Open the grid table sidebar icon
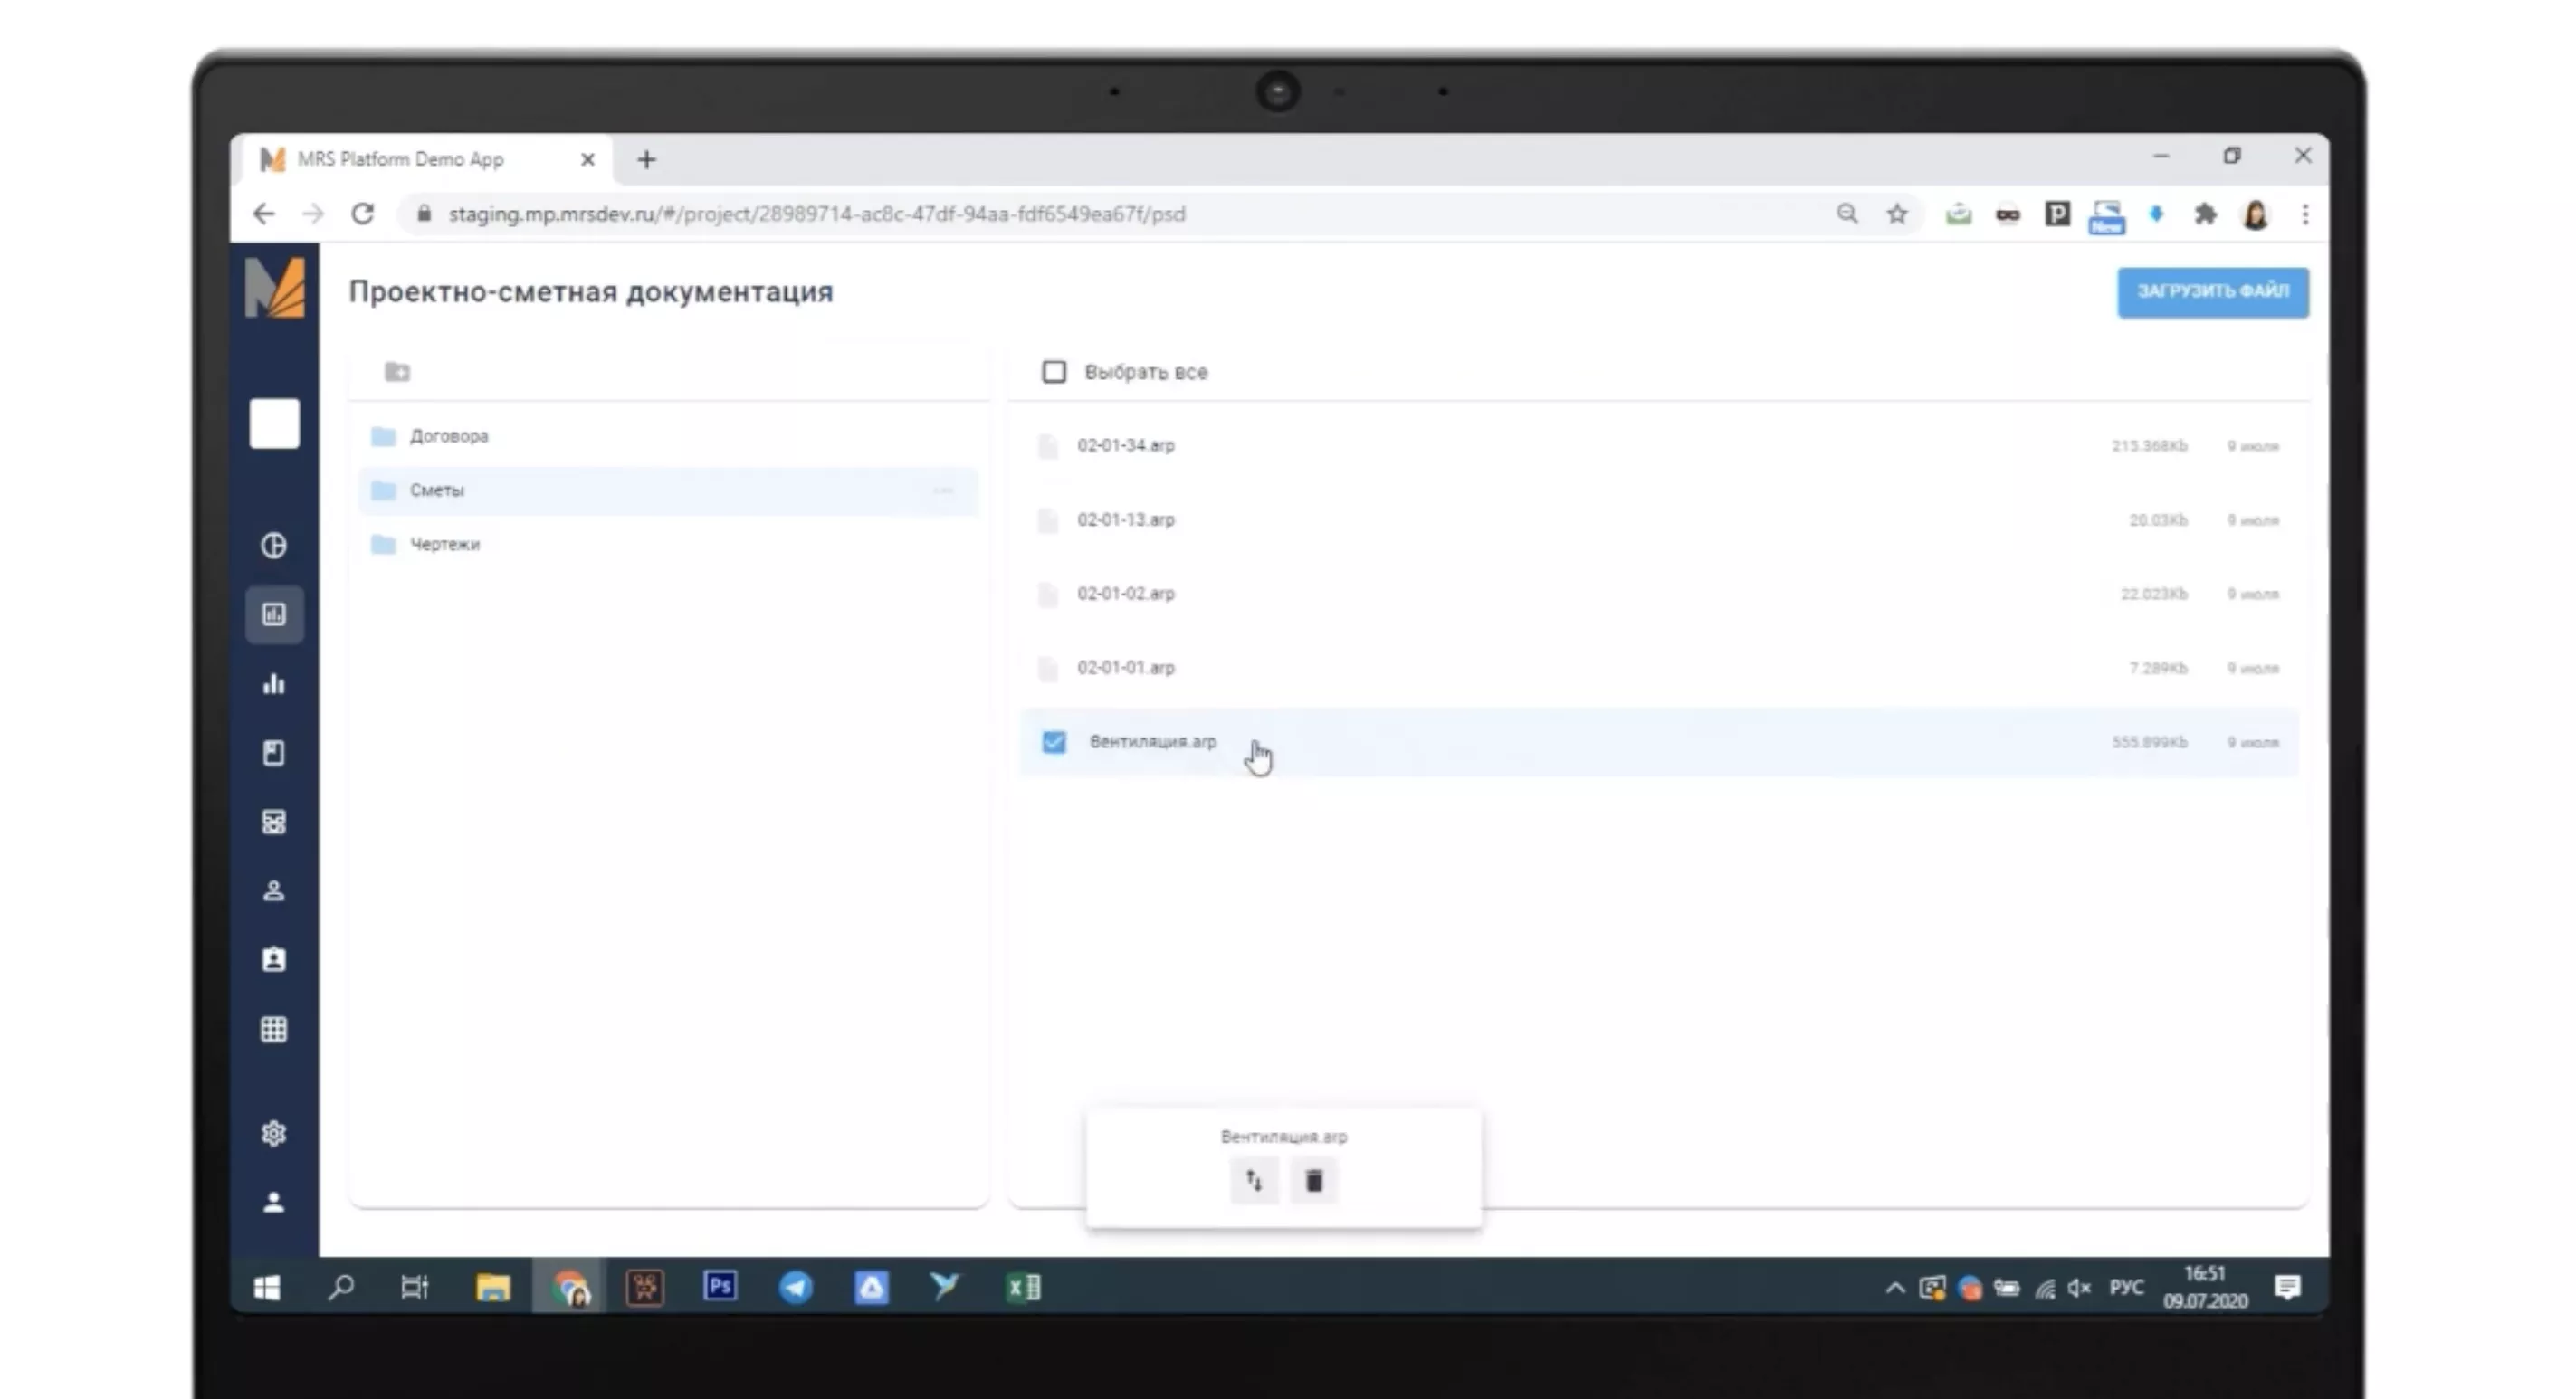The width and height of the screenshot is (2576, 1399). click(x=274, y=1029)
